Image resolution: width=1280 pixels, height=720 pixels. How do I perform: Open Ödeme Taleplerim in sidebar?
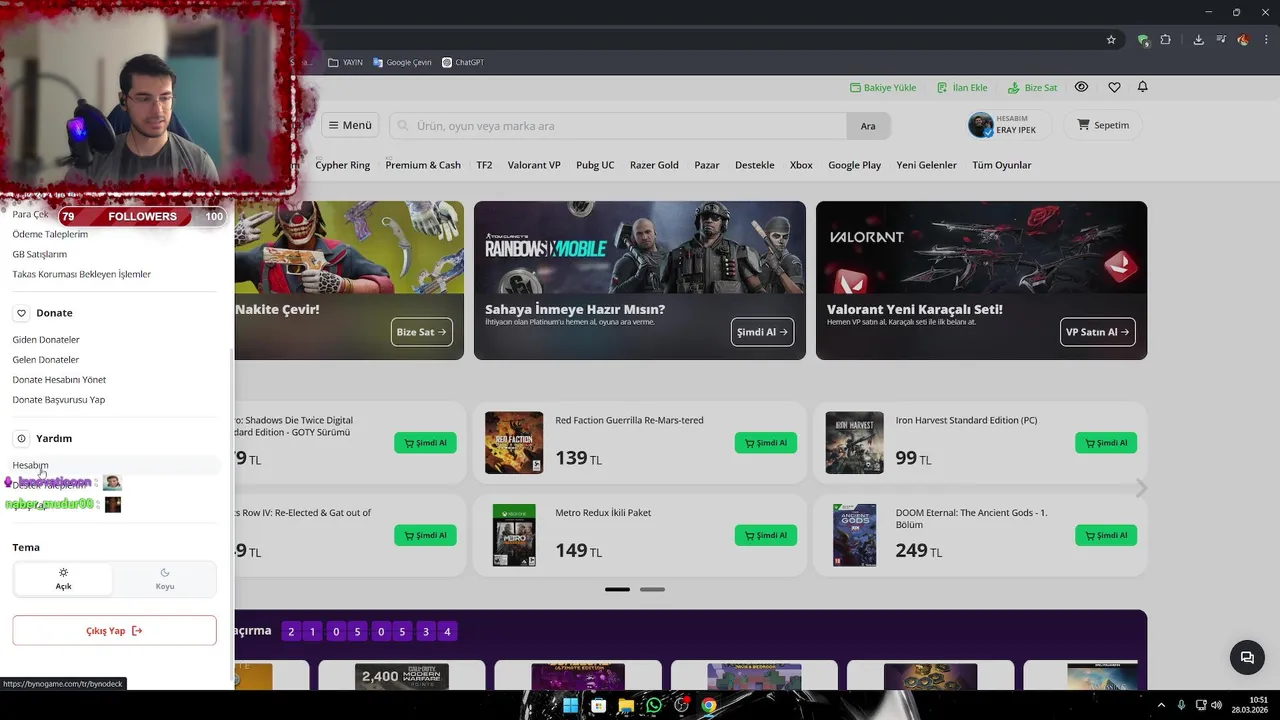point(50,234)
